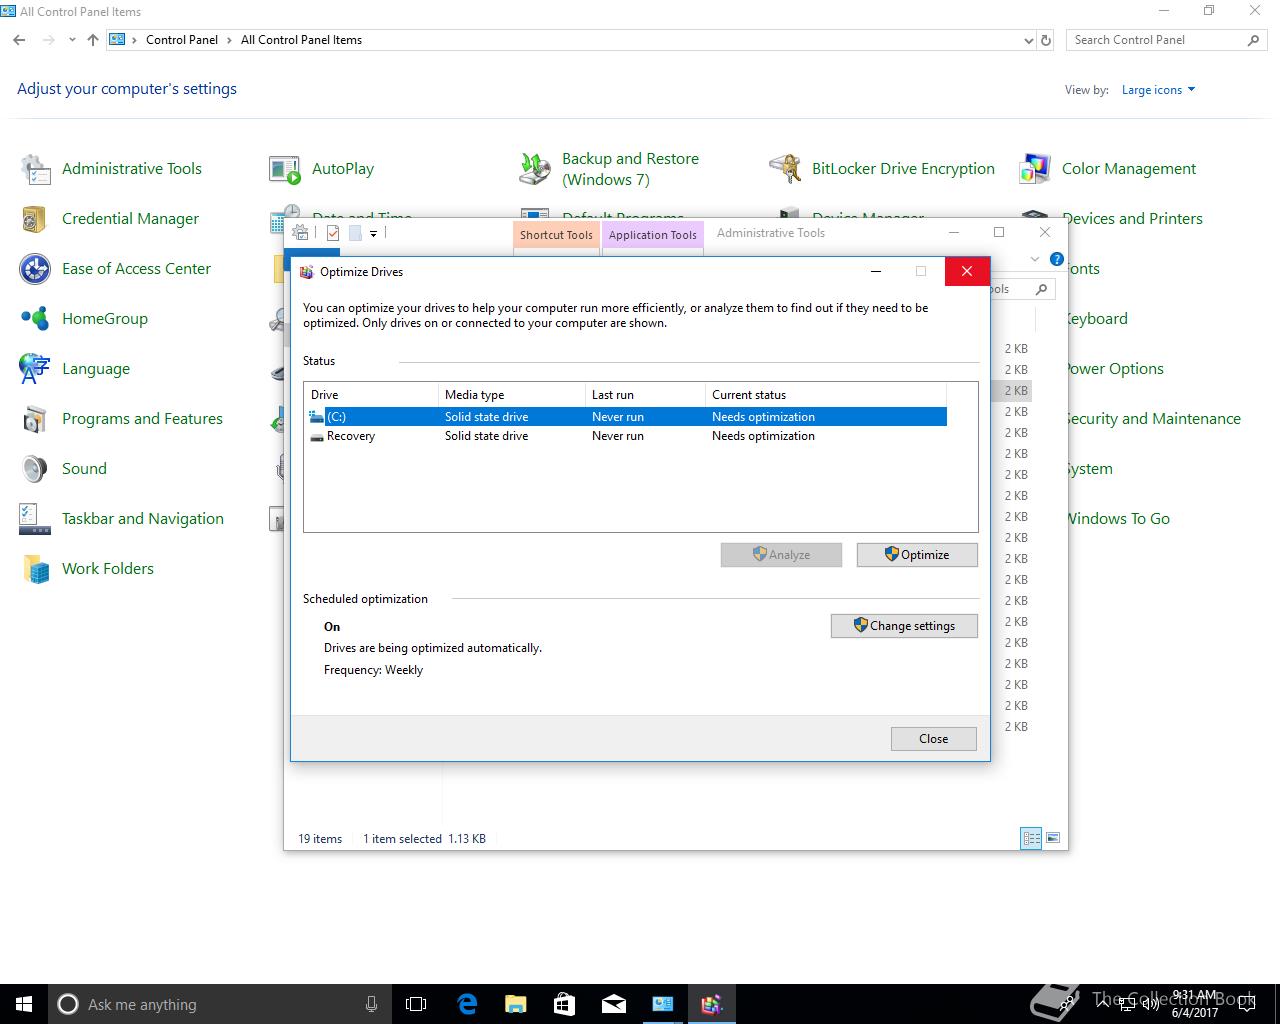Click the Help question mark icon

1057,259
